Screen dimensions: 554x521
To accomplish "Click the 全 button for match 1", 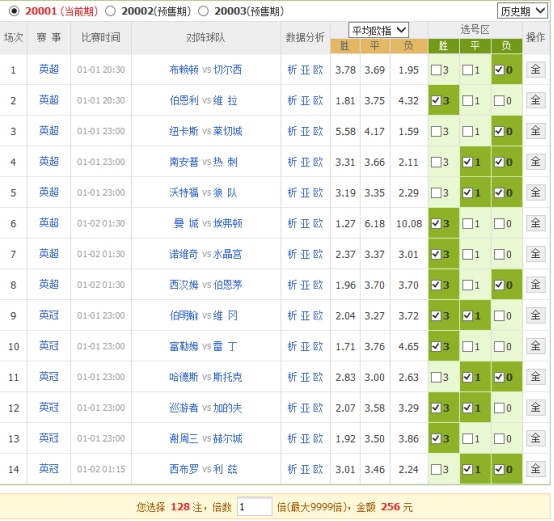I will (x=535, y=70).
